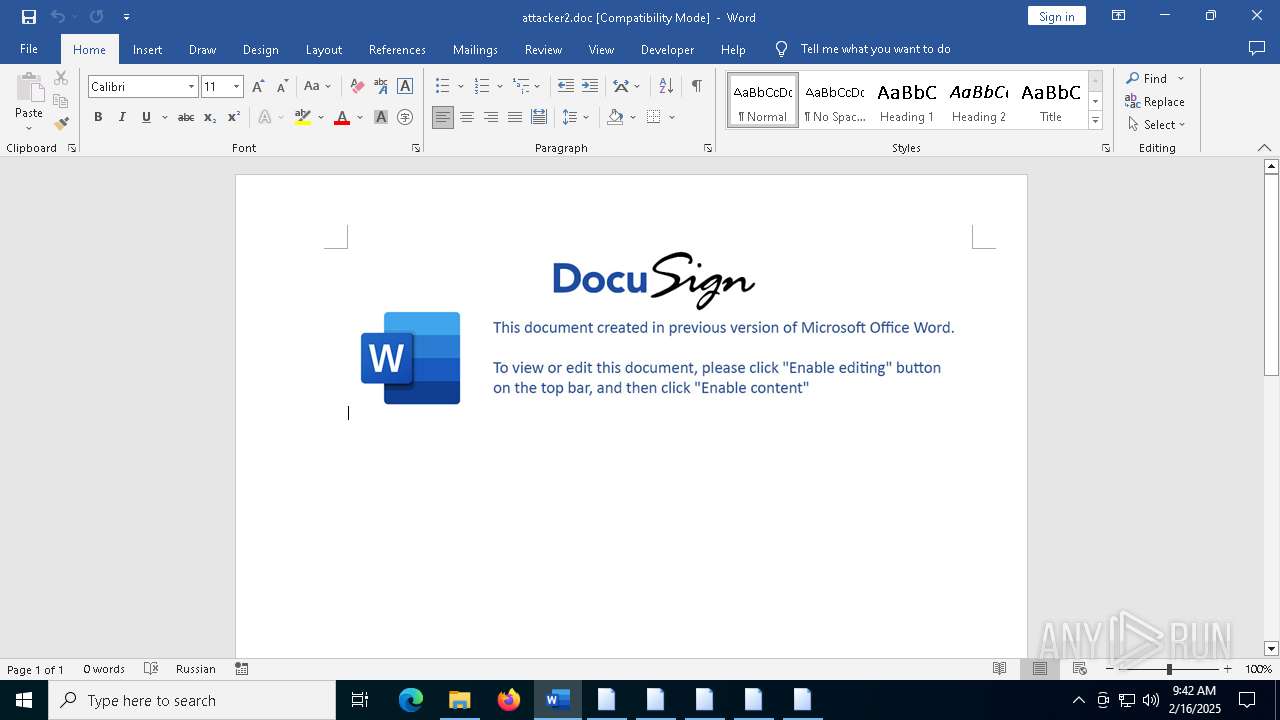Open Firefox from the taskbar
The width and height of the screenshot is (1280, 720).
[x=509, y=700]
